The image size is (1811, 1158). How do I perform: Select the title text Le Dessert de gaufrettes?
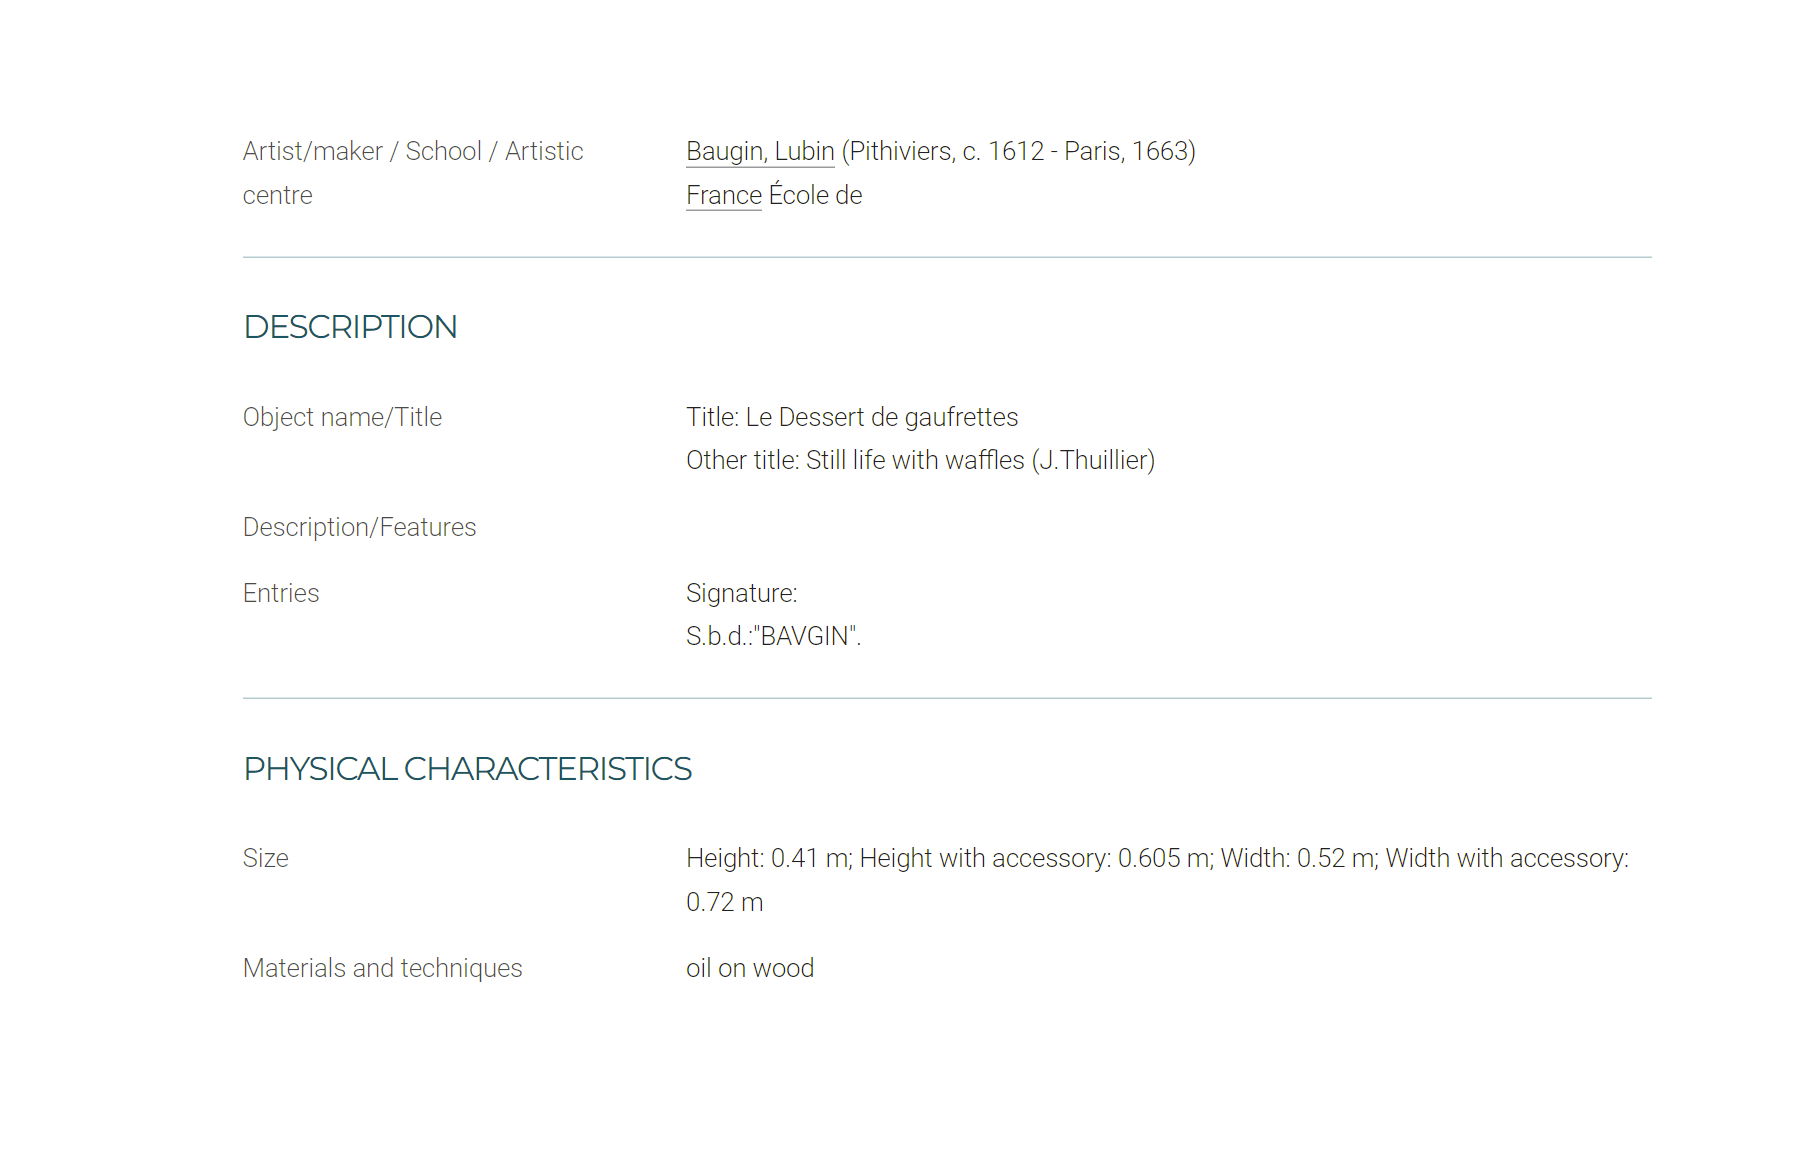[882, 417]
